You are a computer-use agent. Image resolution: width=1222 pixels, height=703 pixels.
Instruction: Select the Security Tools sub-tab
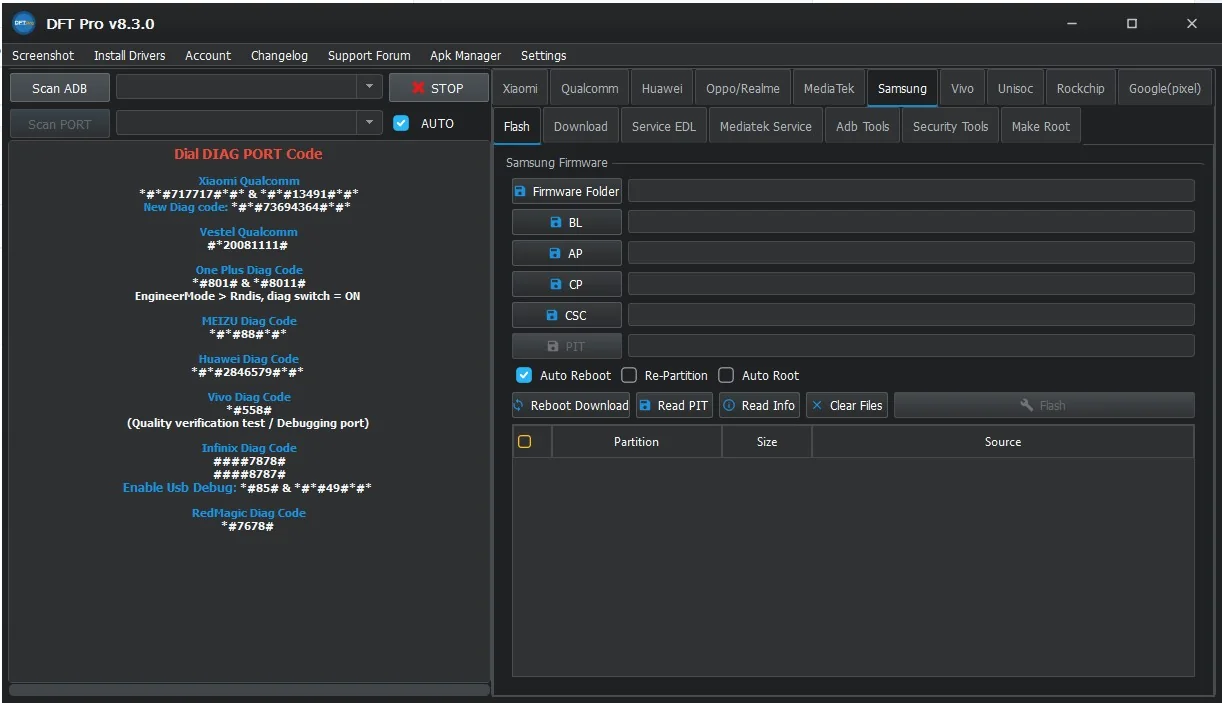click(950, 126)
